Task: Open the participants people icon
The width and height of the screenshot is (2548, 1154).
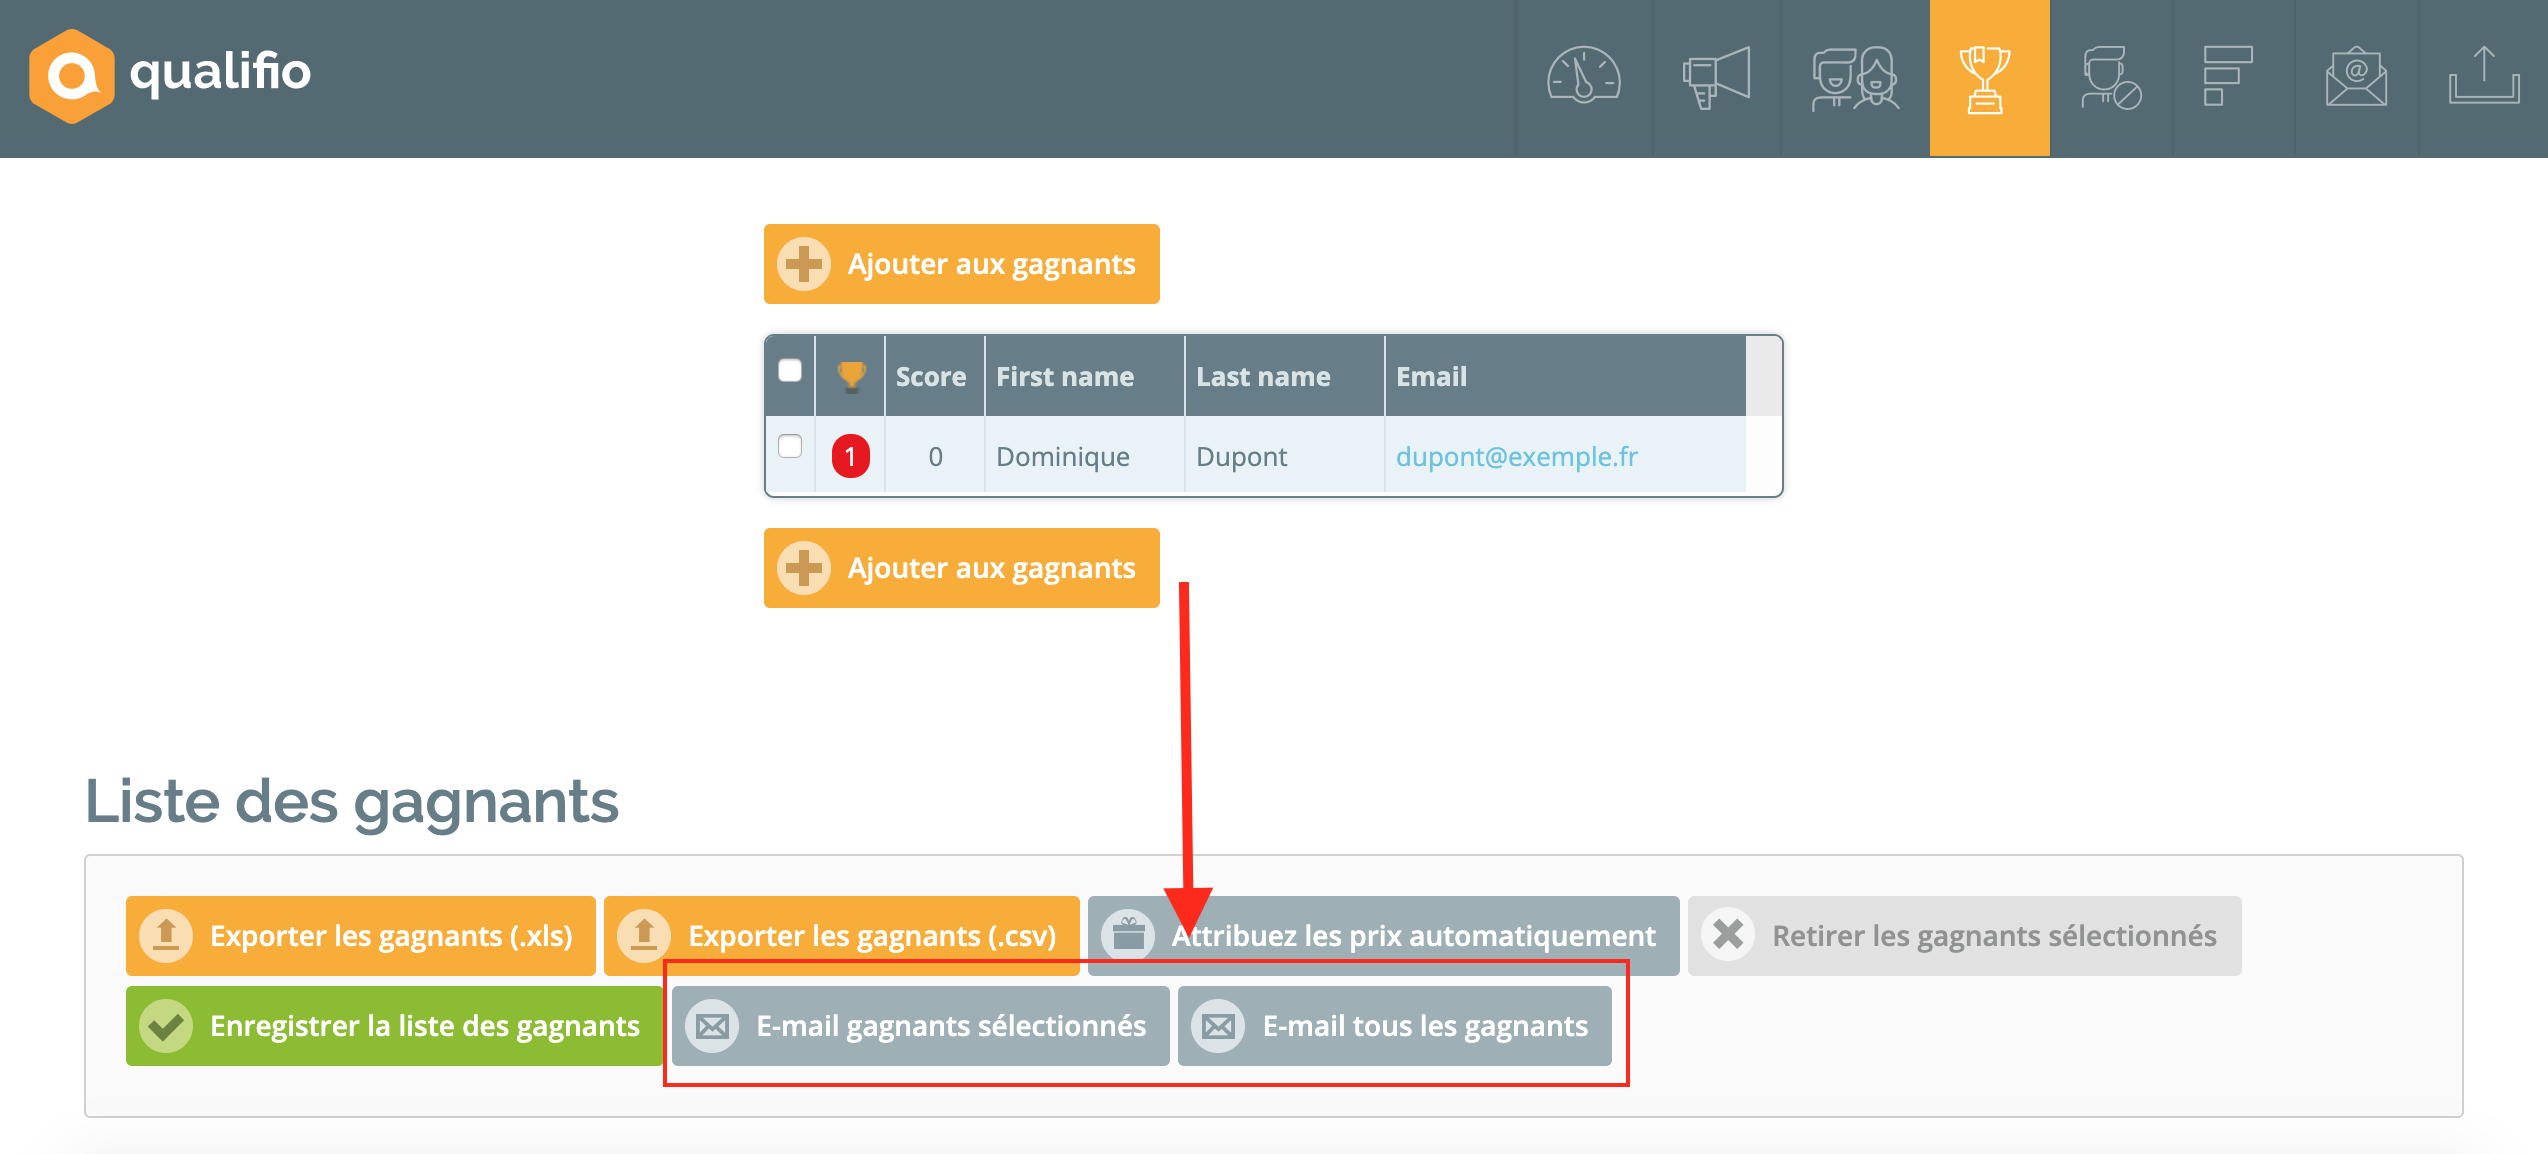Action: (1855, 77)
